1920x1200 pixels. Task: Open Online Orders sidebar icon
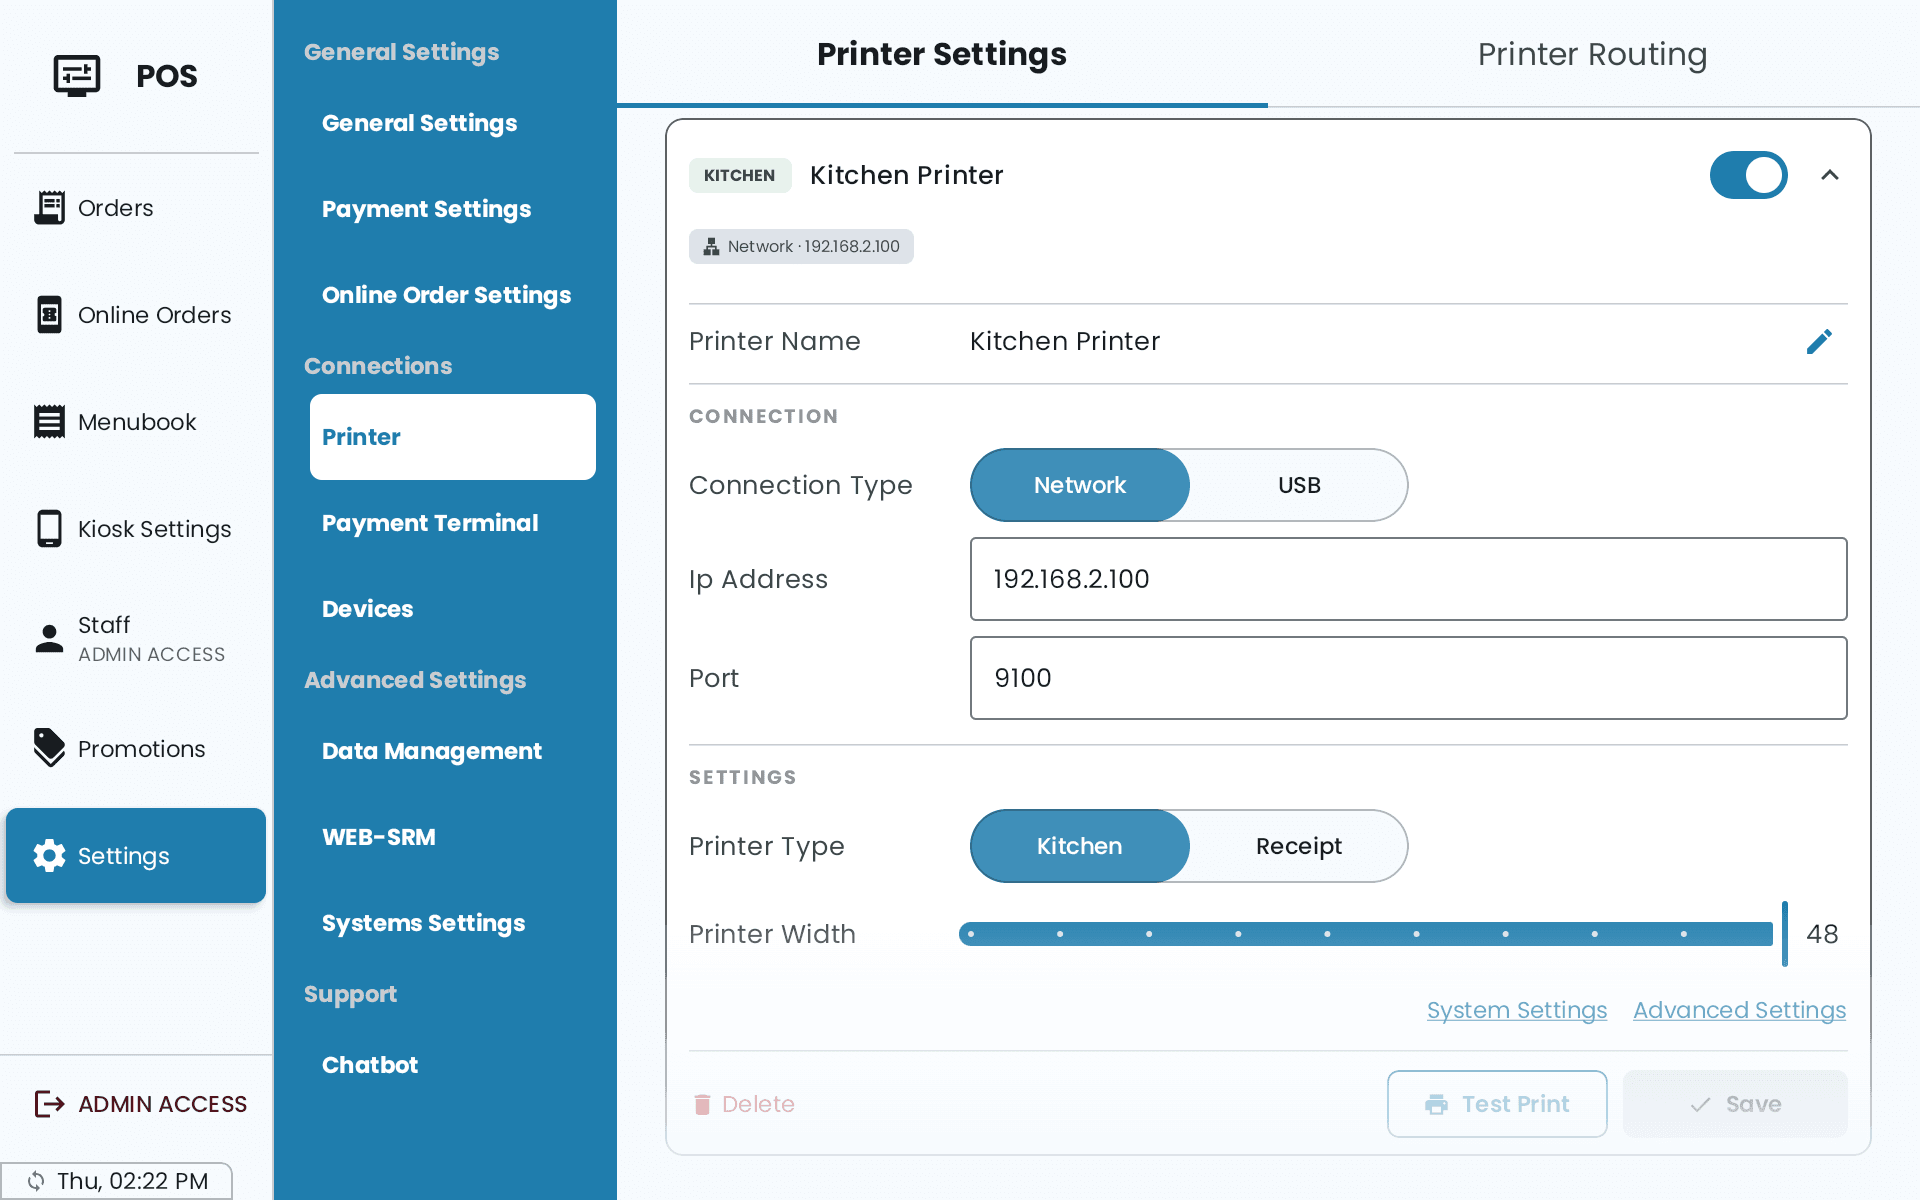point(49,315)
